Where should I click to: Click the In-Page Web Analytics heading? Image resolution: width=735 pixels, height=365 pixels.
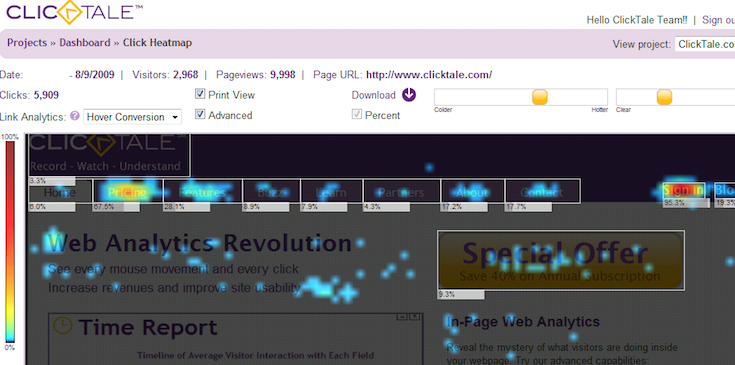pyautogui.click(x=523, y=321)
